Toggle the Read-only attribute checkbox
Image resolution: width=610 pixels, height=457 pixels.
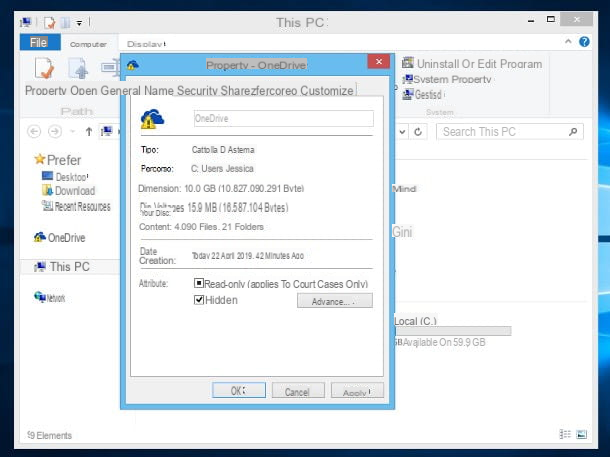click(199, 283)
